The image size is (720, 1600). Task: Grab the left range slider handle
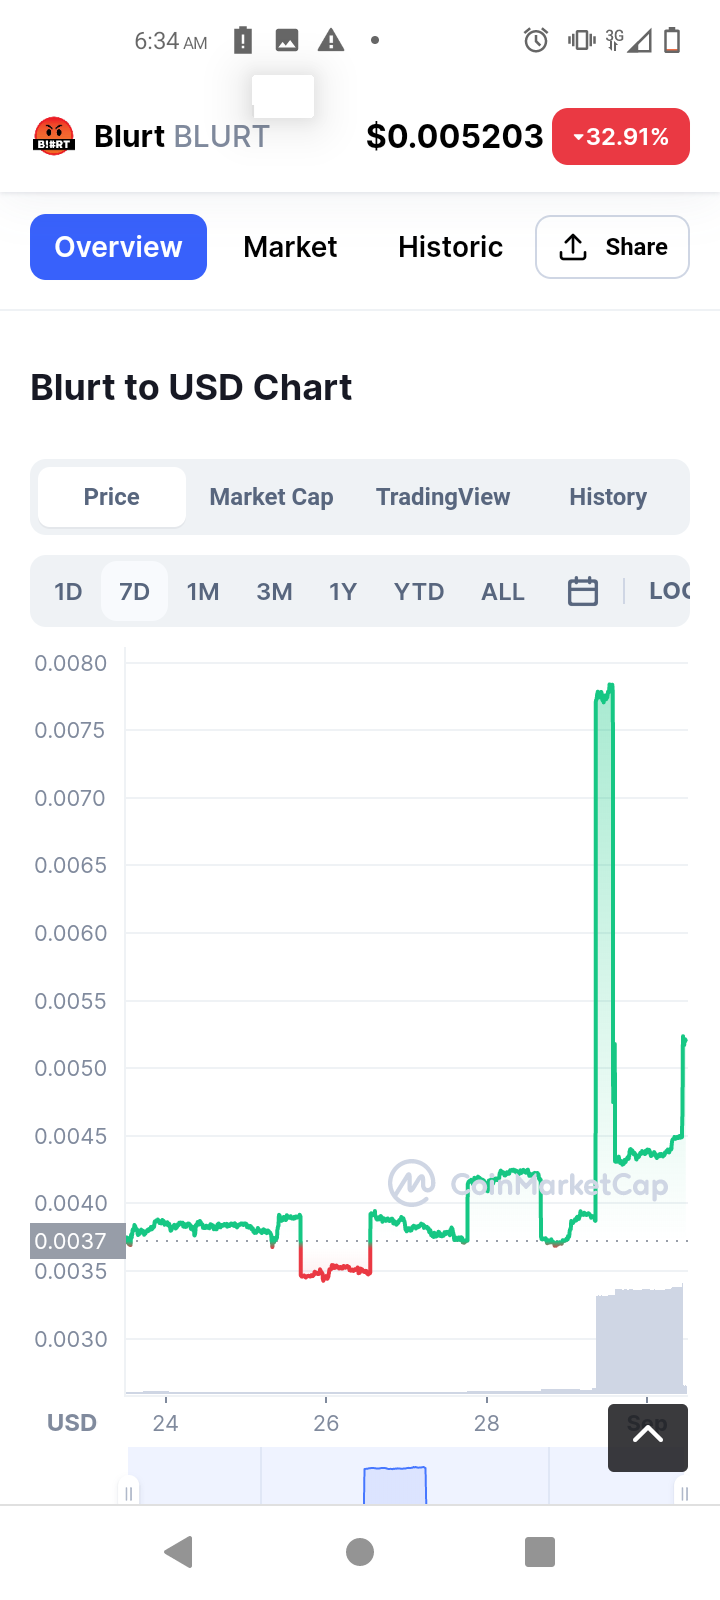(x=129, y=1493)
